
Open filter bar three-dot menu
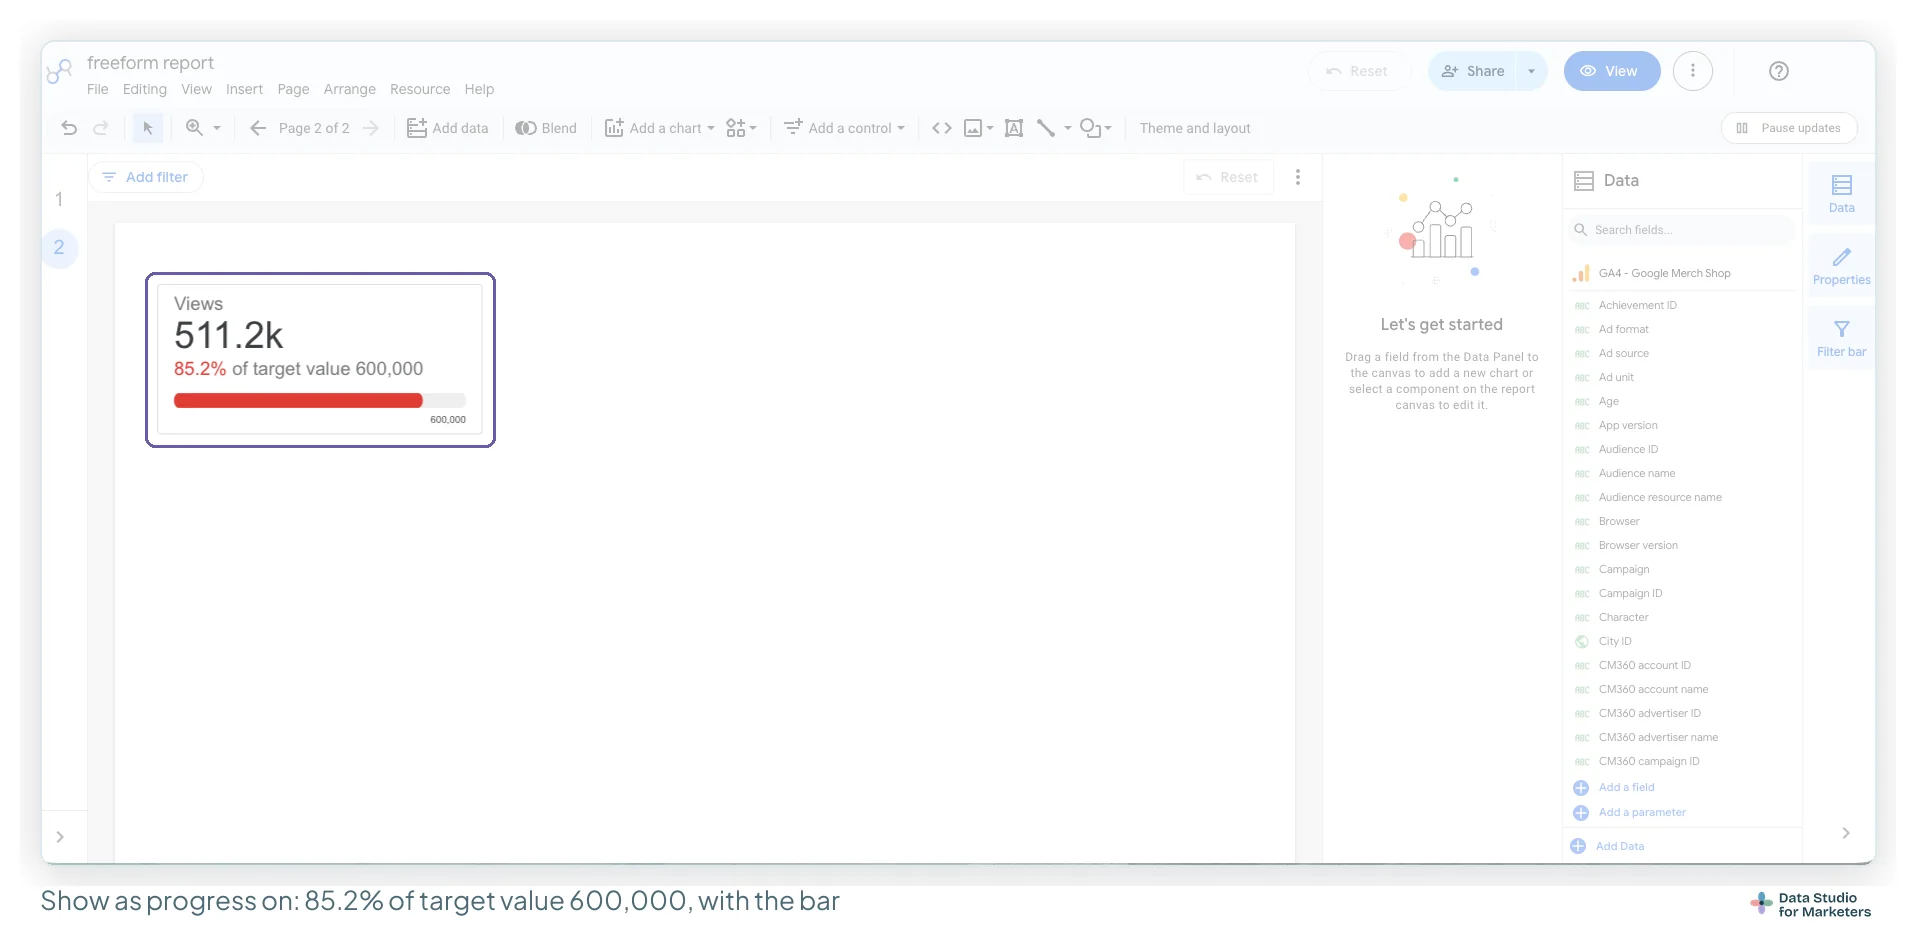[1298, 177]
